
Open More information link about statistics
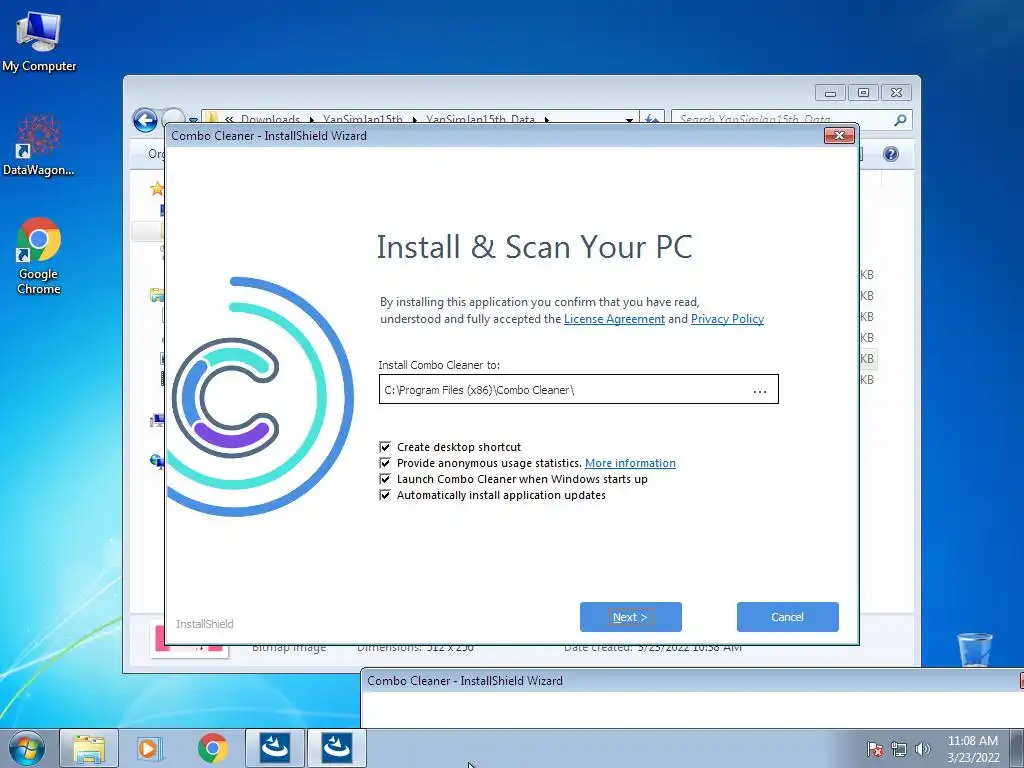(x=630, y=463)
